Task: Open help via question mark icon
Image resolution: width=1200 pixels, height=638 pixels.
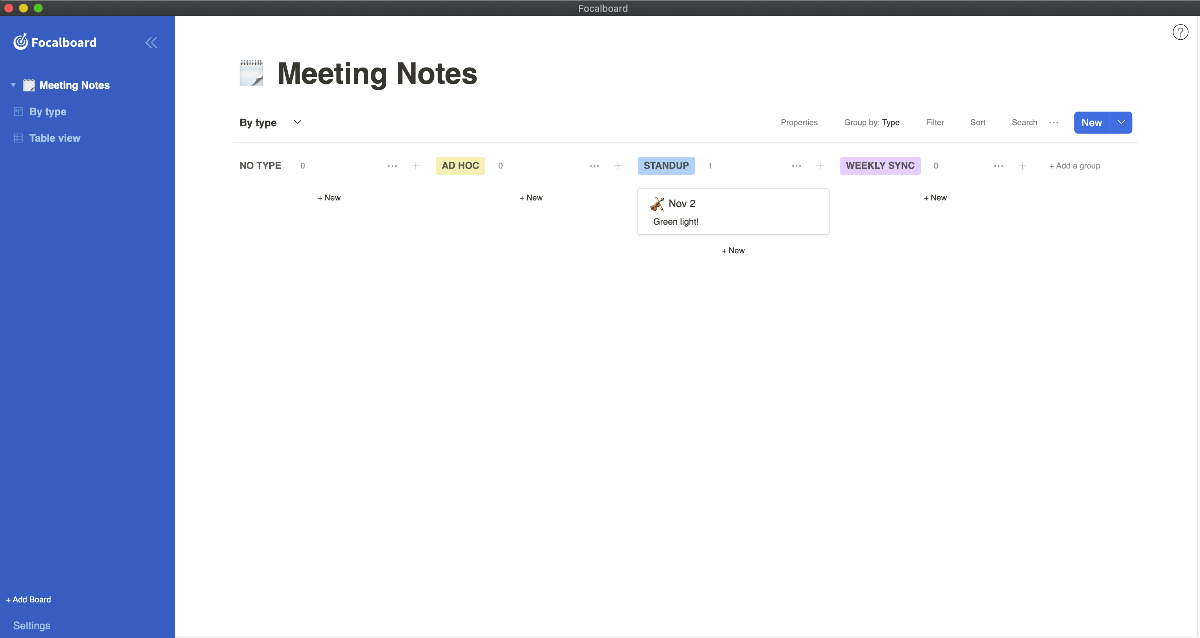Action: pyautogui.click(x=1180, y=32)
